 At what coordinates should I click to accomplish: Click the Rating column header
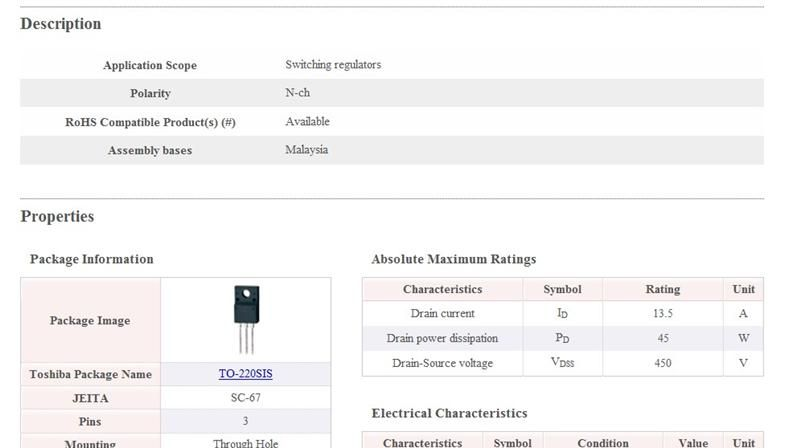click(x=663, y=289)
